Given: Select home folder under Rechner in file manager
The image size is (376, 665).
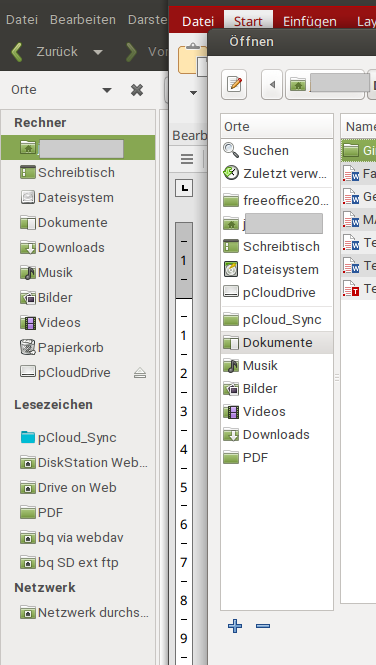Looking at the screenshot, I should point(78,148).
